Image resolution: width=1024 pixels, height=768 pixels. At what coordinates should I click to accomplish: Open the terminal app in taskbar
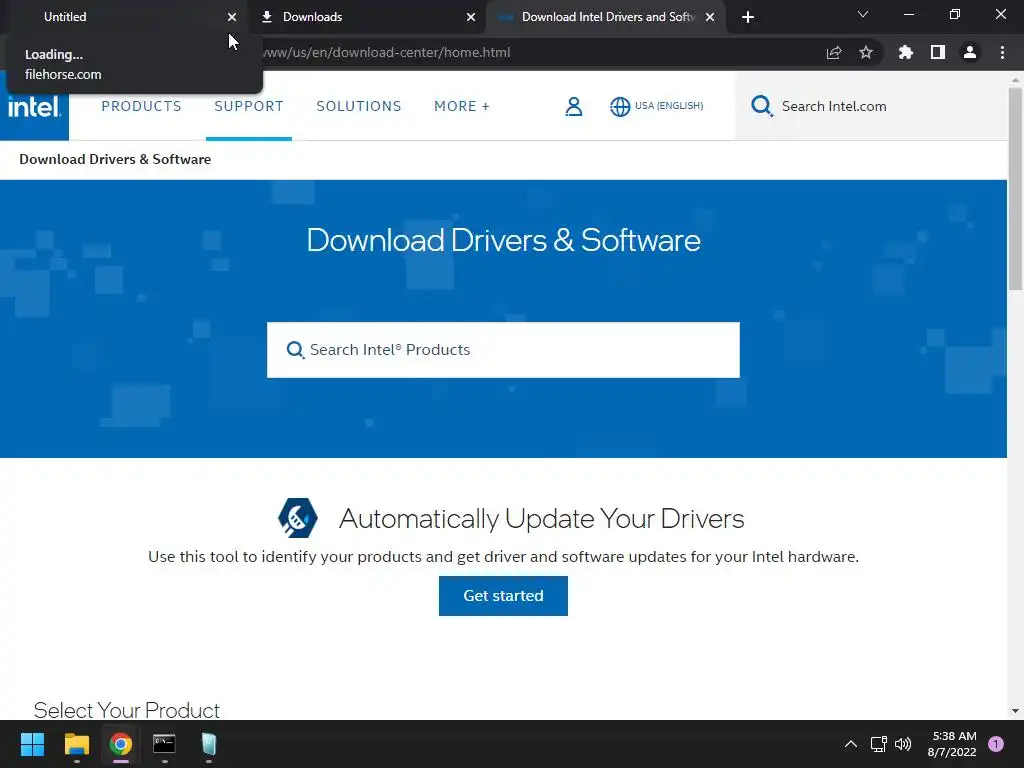tap(164, 744)
